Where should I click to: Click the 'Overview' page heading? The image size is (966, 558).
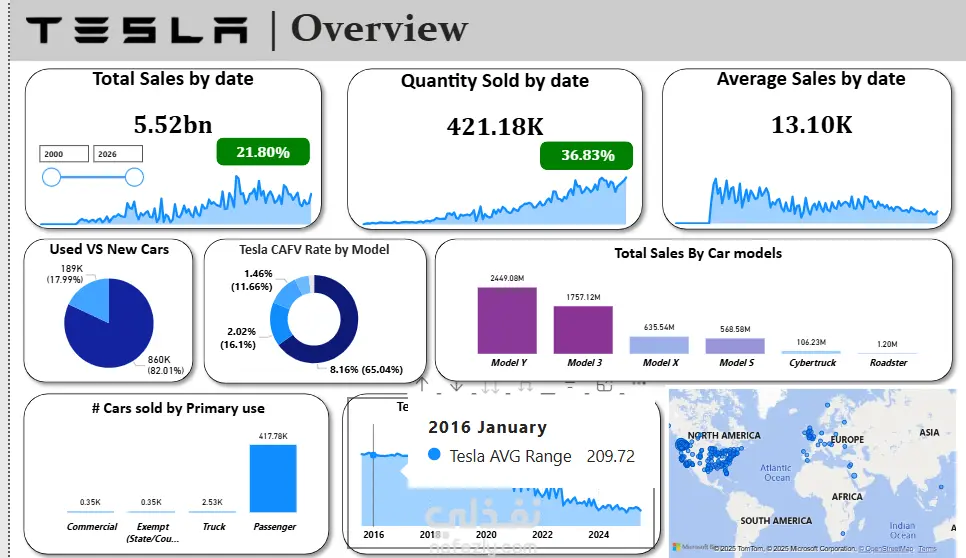pyautogui.click(x=380, y=28)
